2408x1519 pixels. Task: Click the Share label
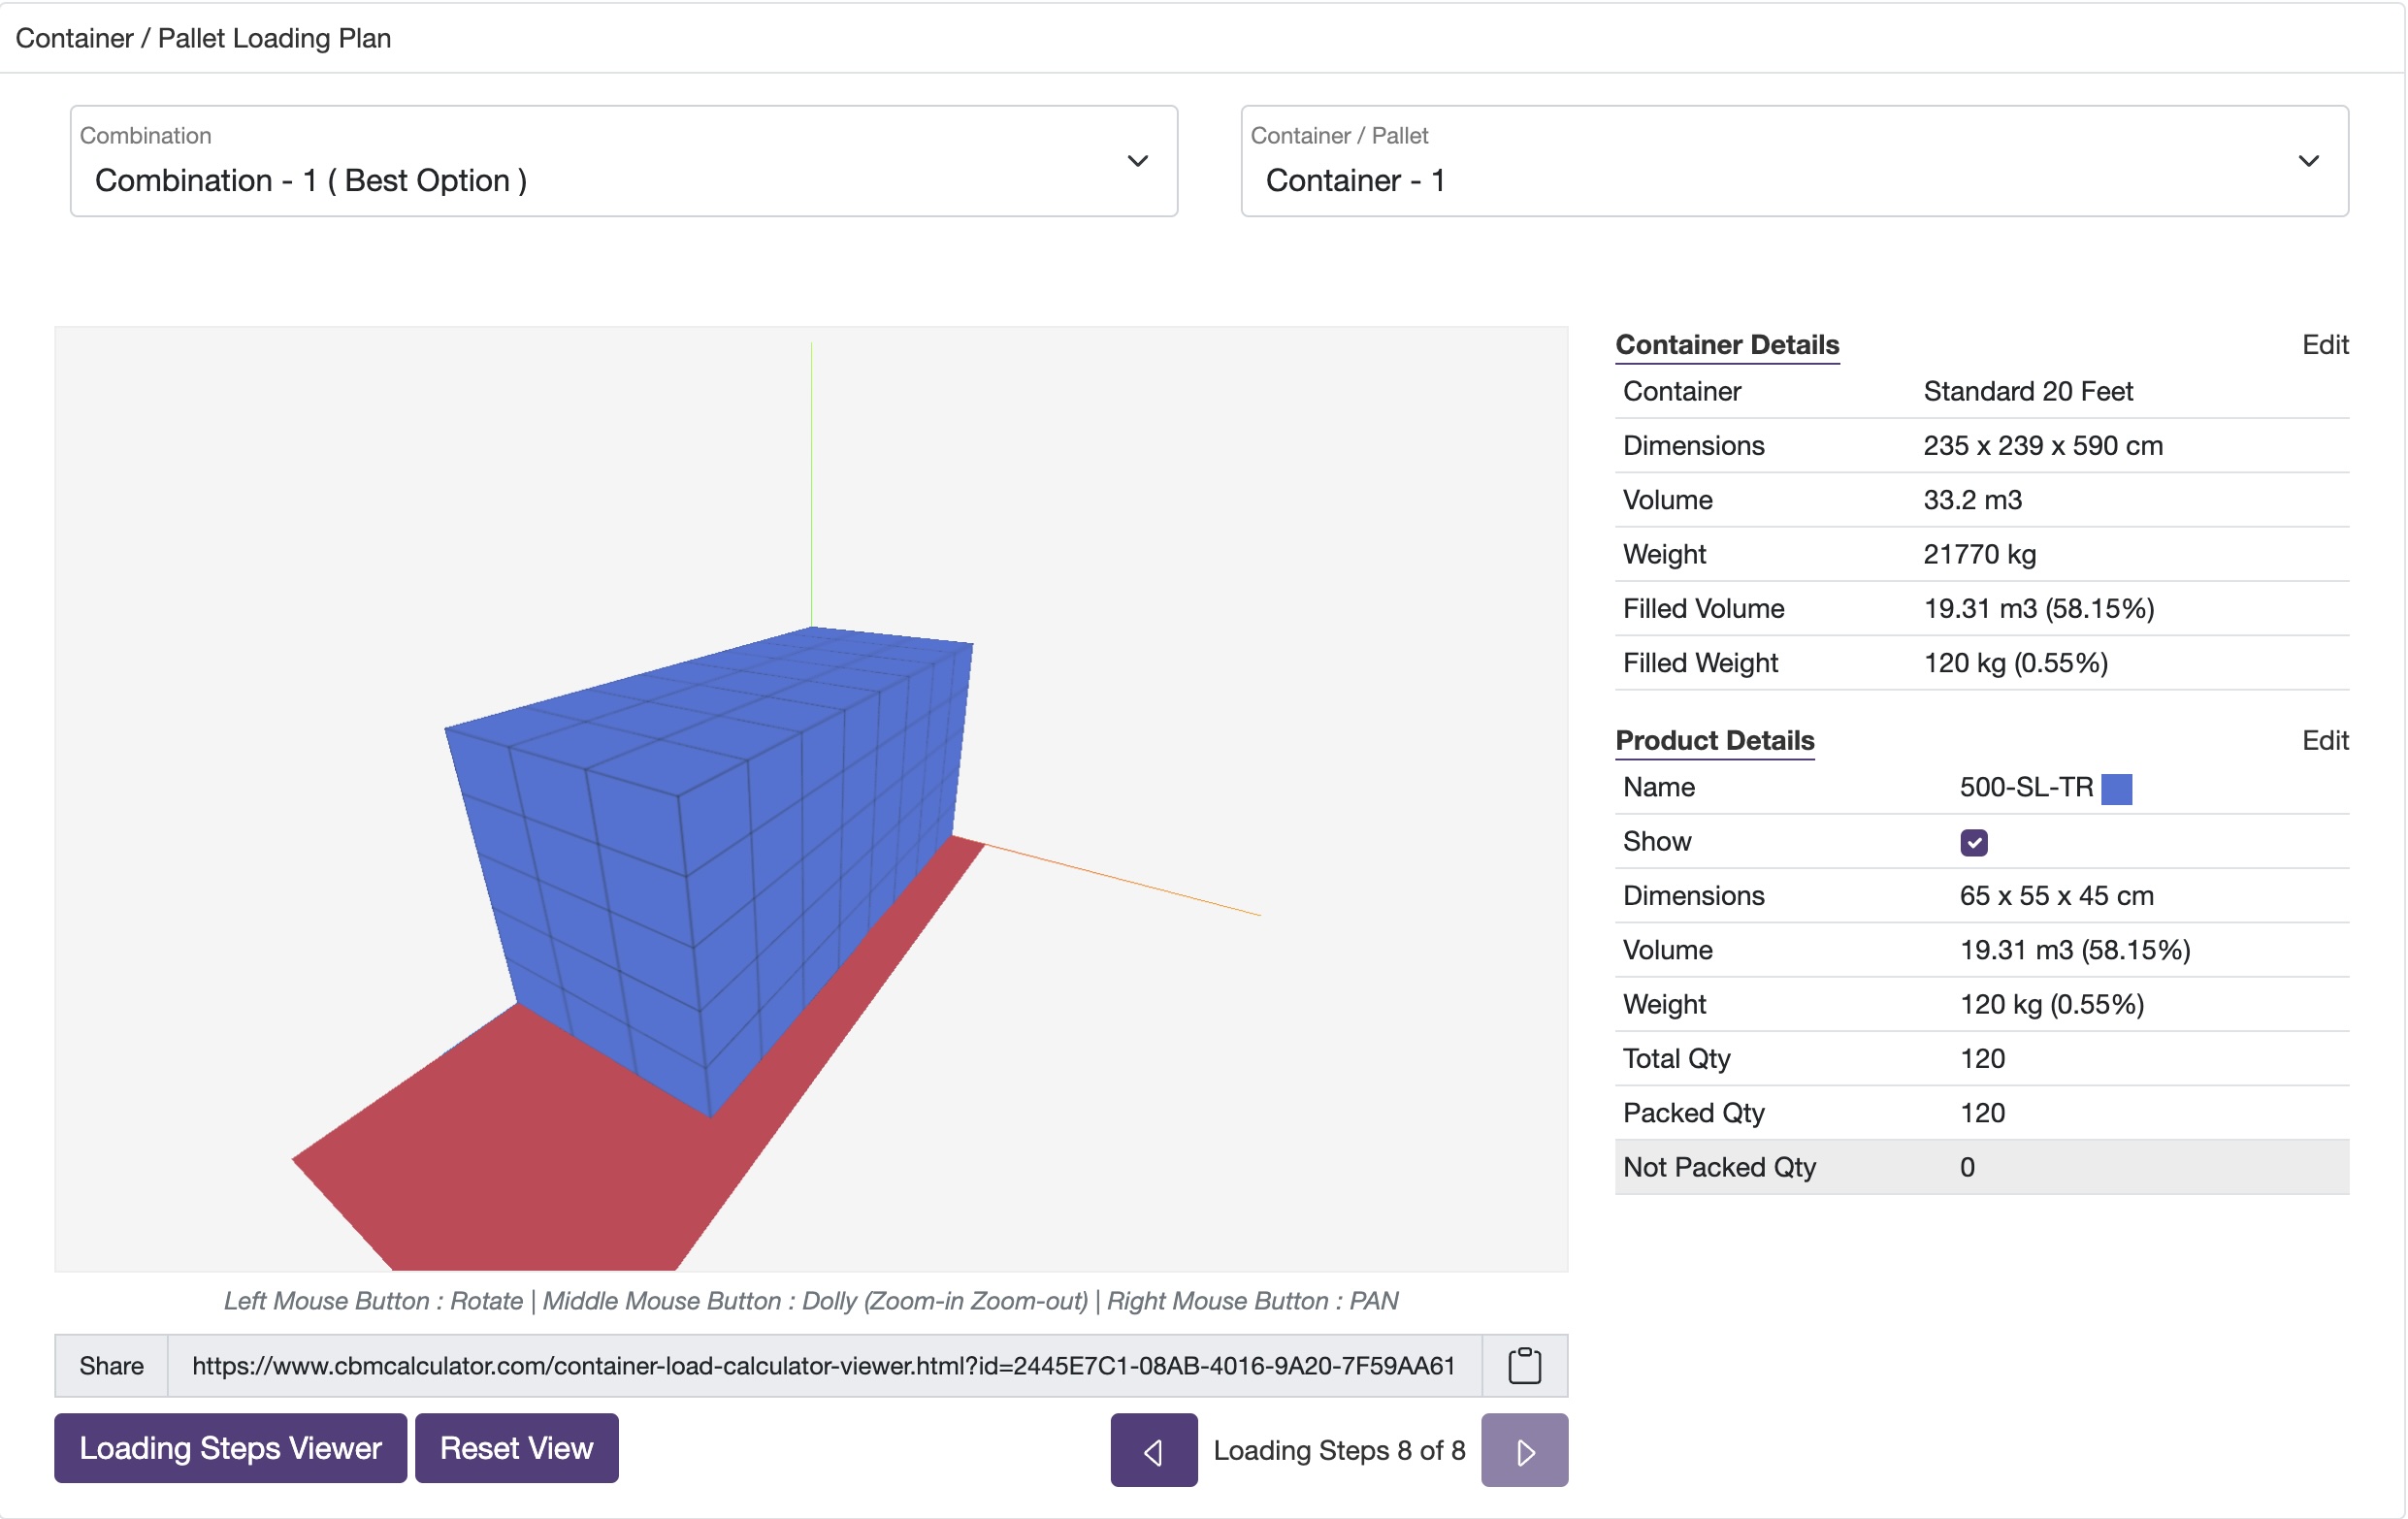click(110, 1366)
